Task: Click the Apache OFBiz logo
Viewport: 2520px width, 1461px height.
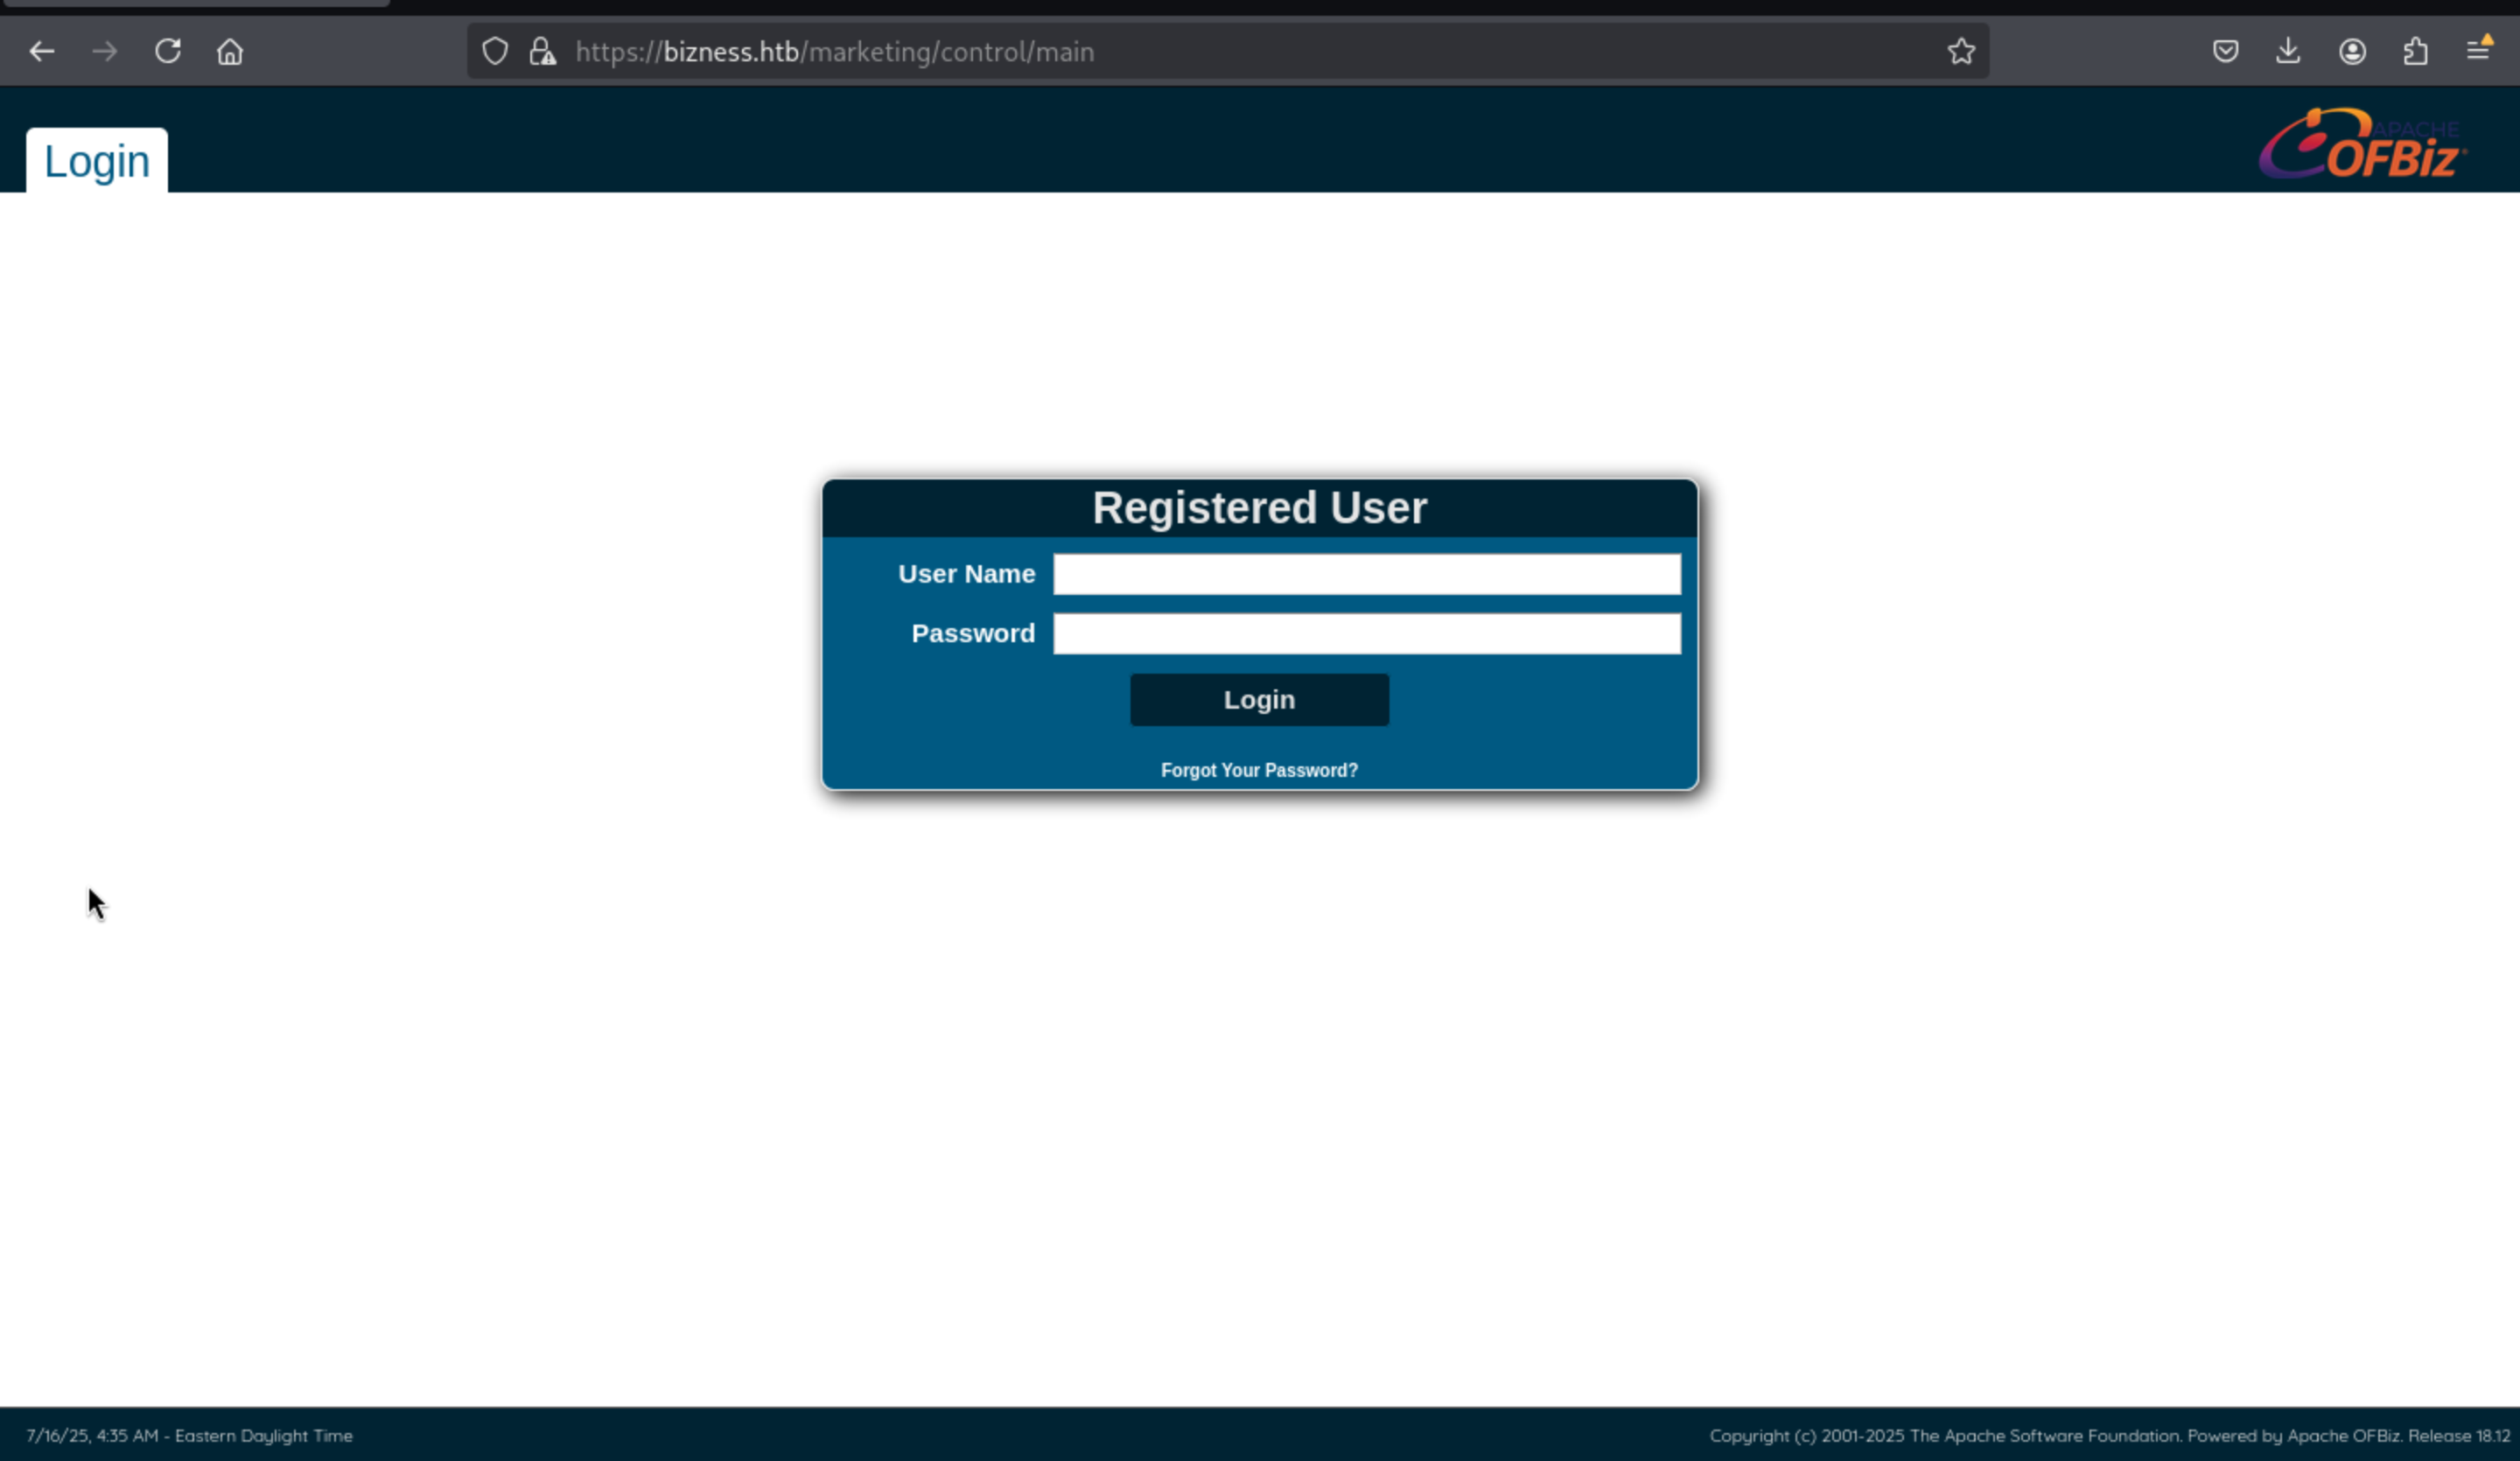Action: [x=2362, y=146]
